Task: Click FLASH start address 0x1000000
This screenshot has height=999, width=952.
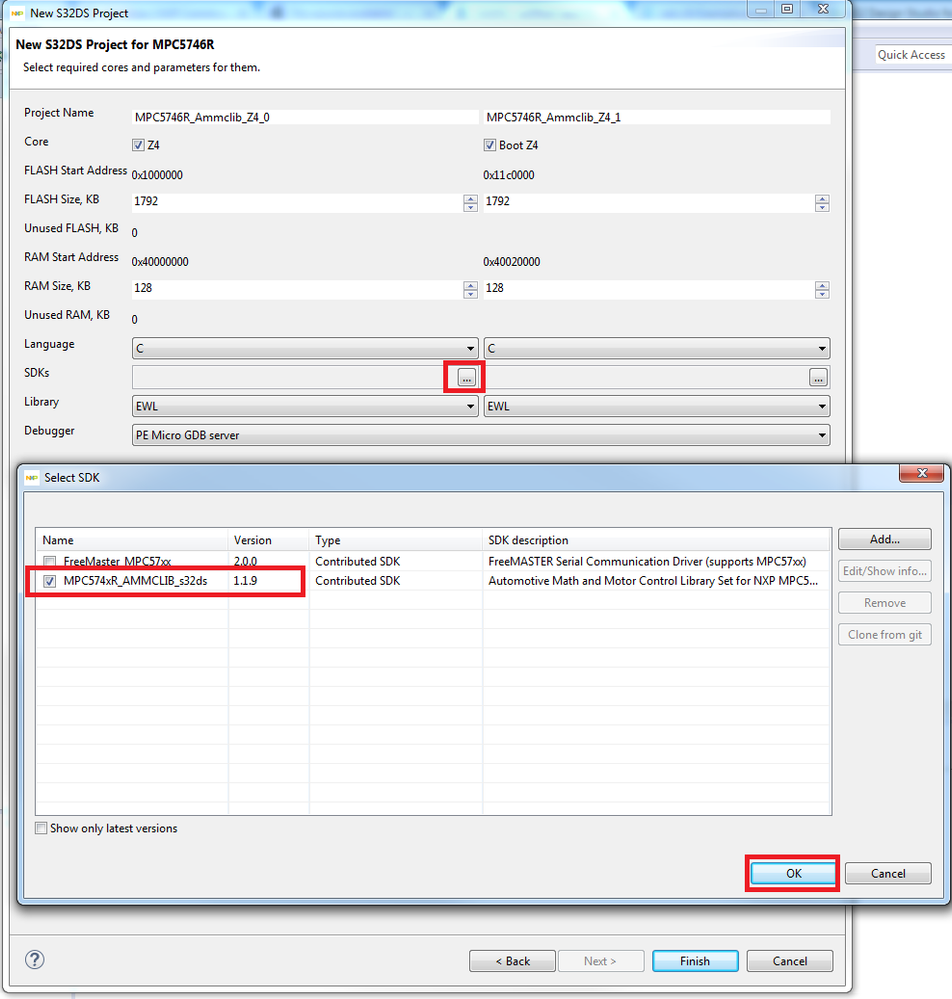Action: [x=157, y=175]
